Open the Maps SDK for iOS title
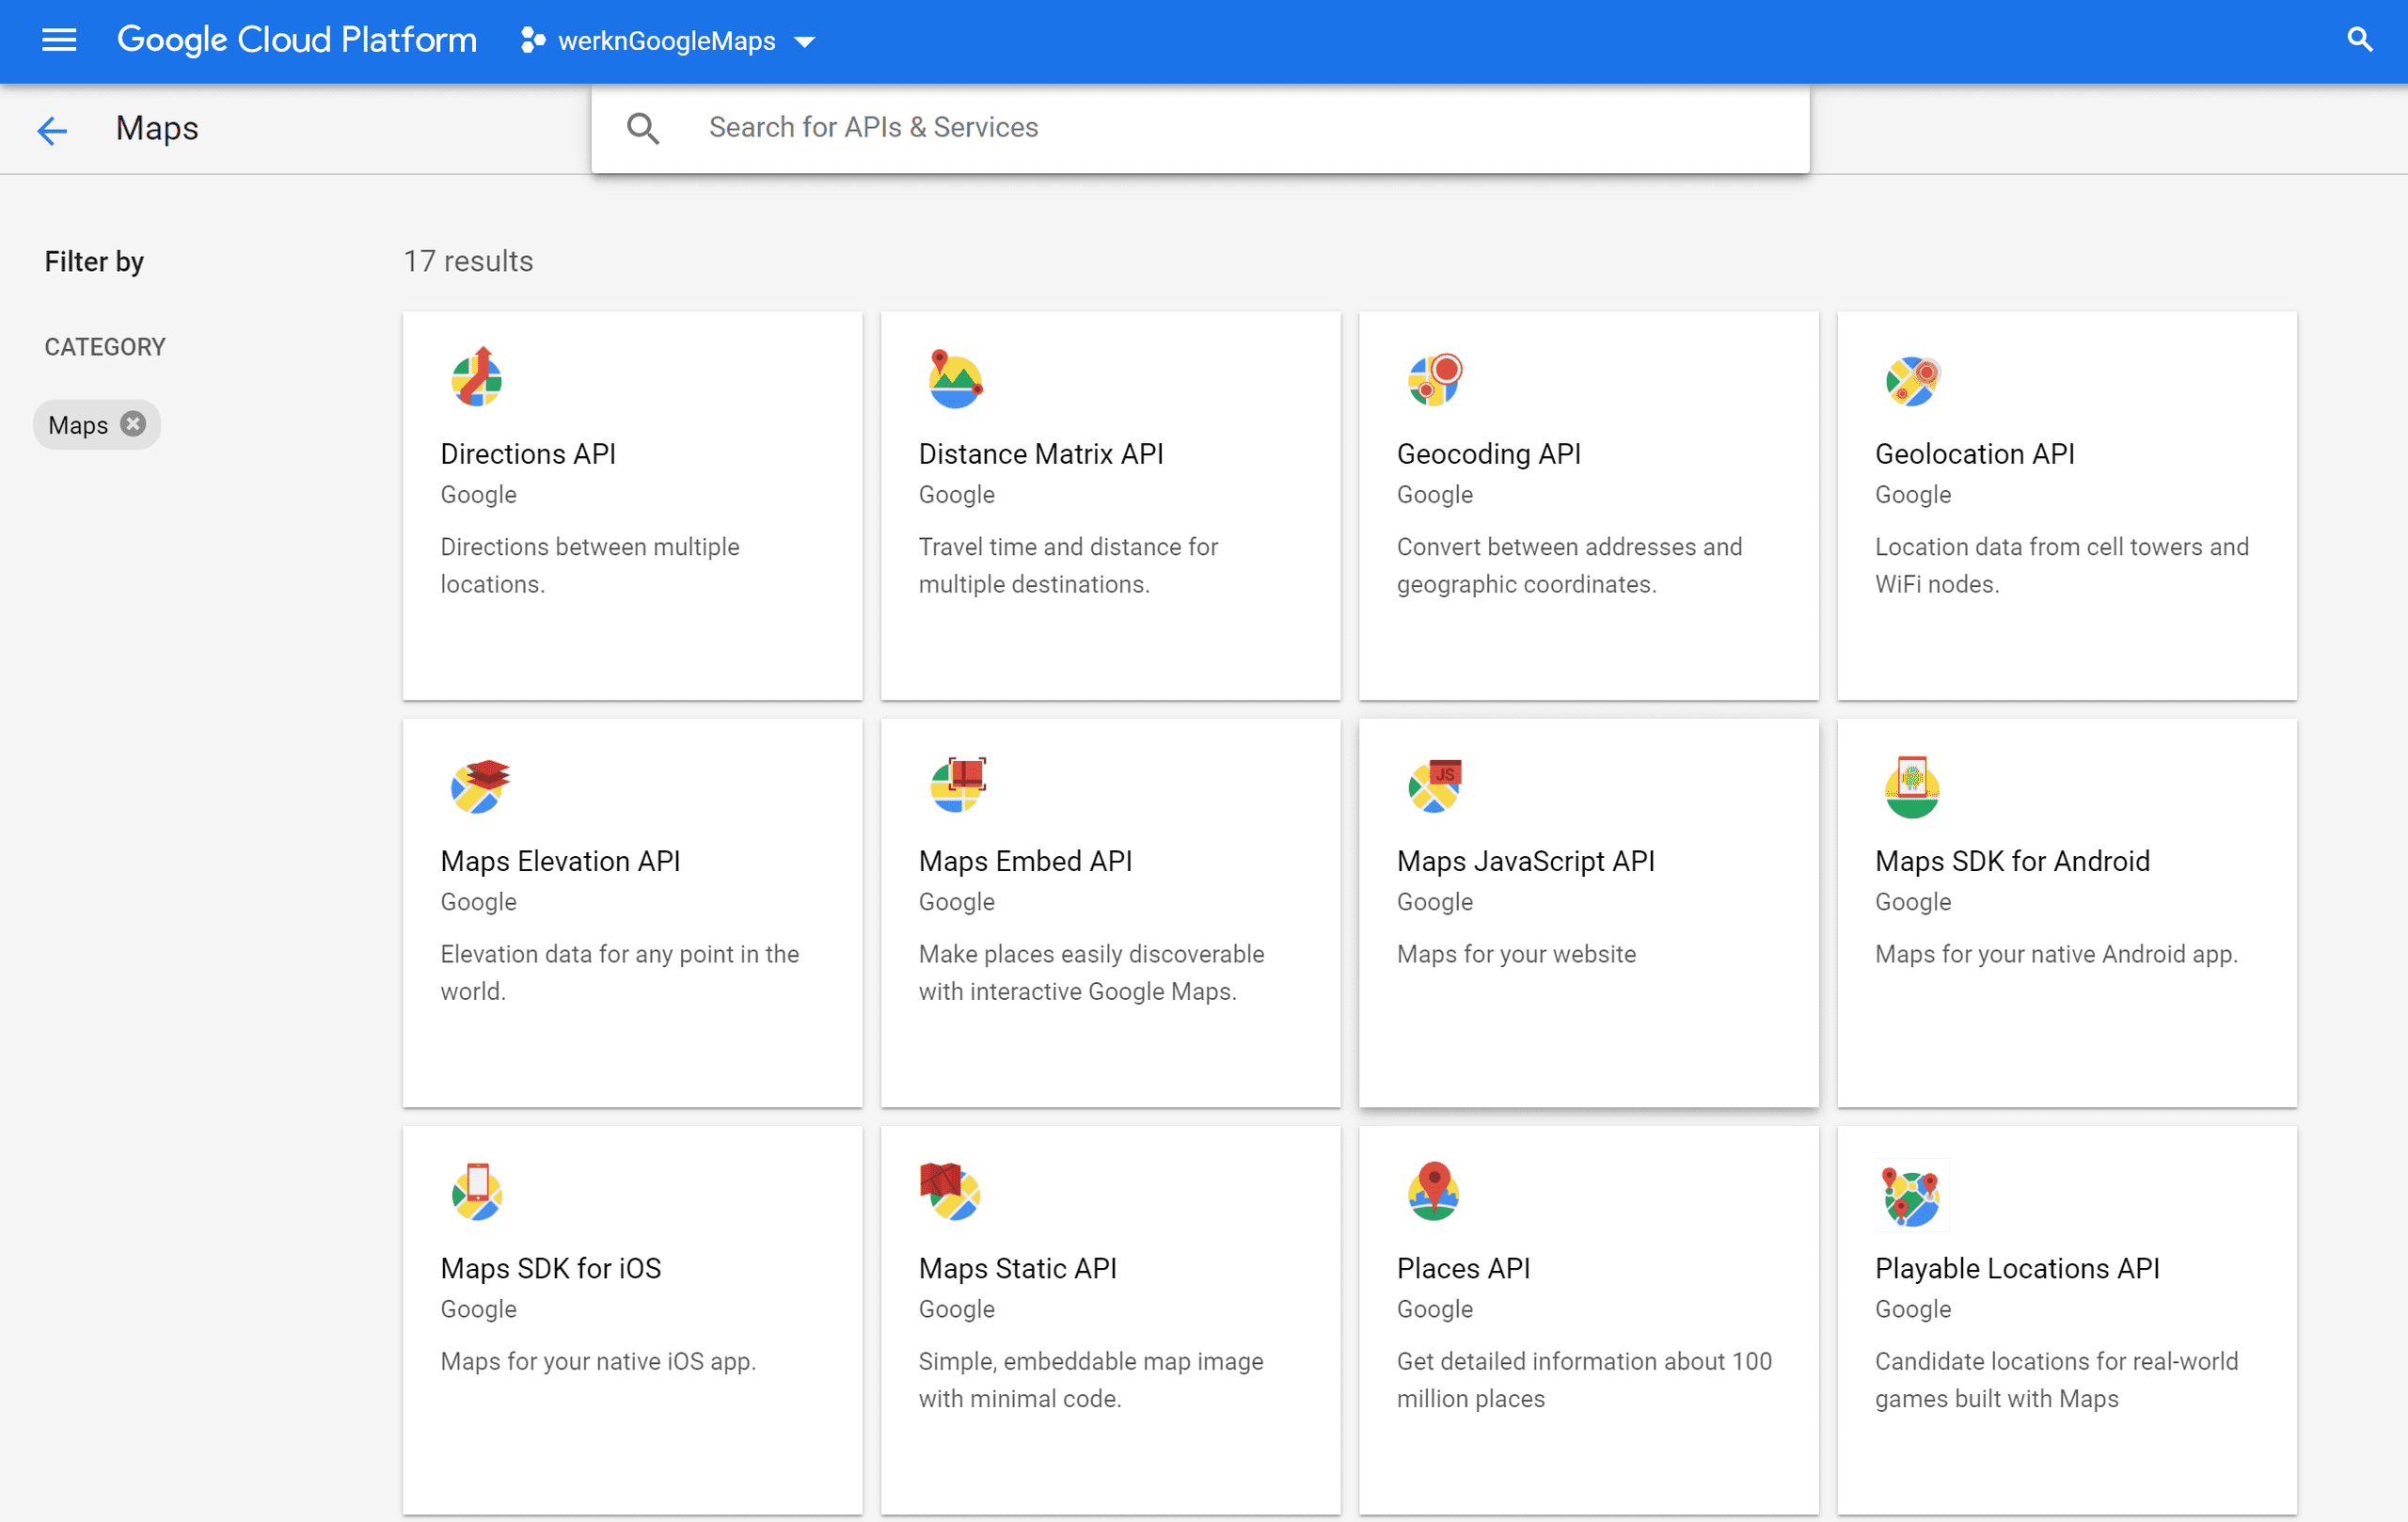Viewport: 2408px width, 1522px height. 551,1268
